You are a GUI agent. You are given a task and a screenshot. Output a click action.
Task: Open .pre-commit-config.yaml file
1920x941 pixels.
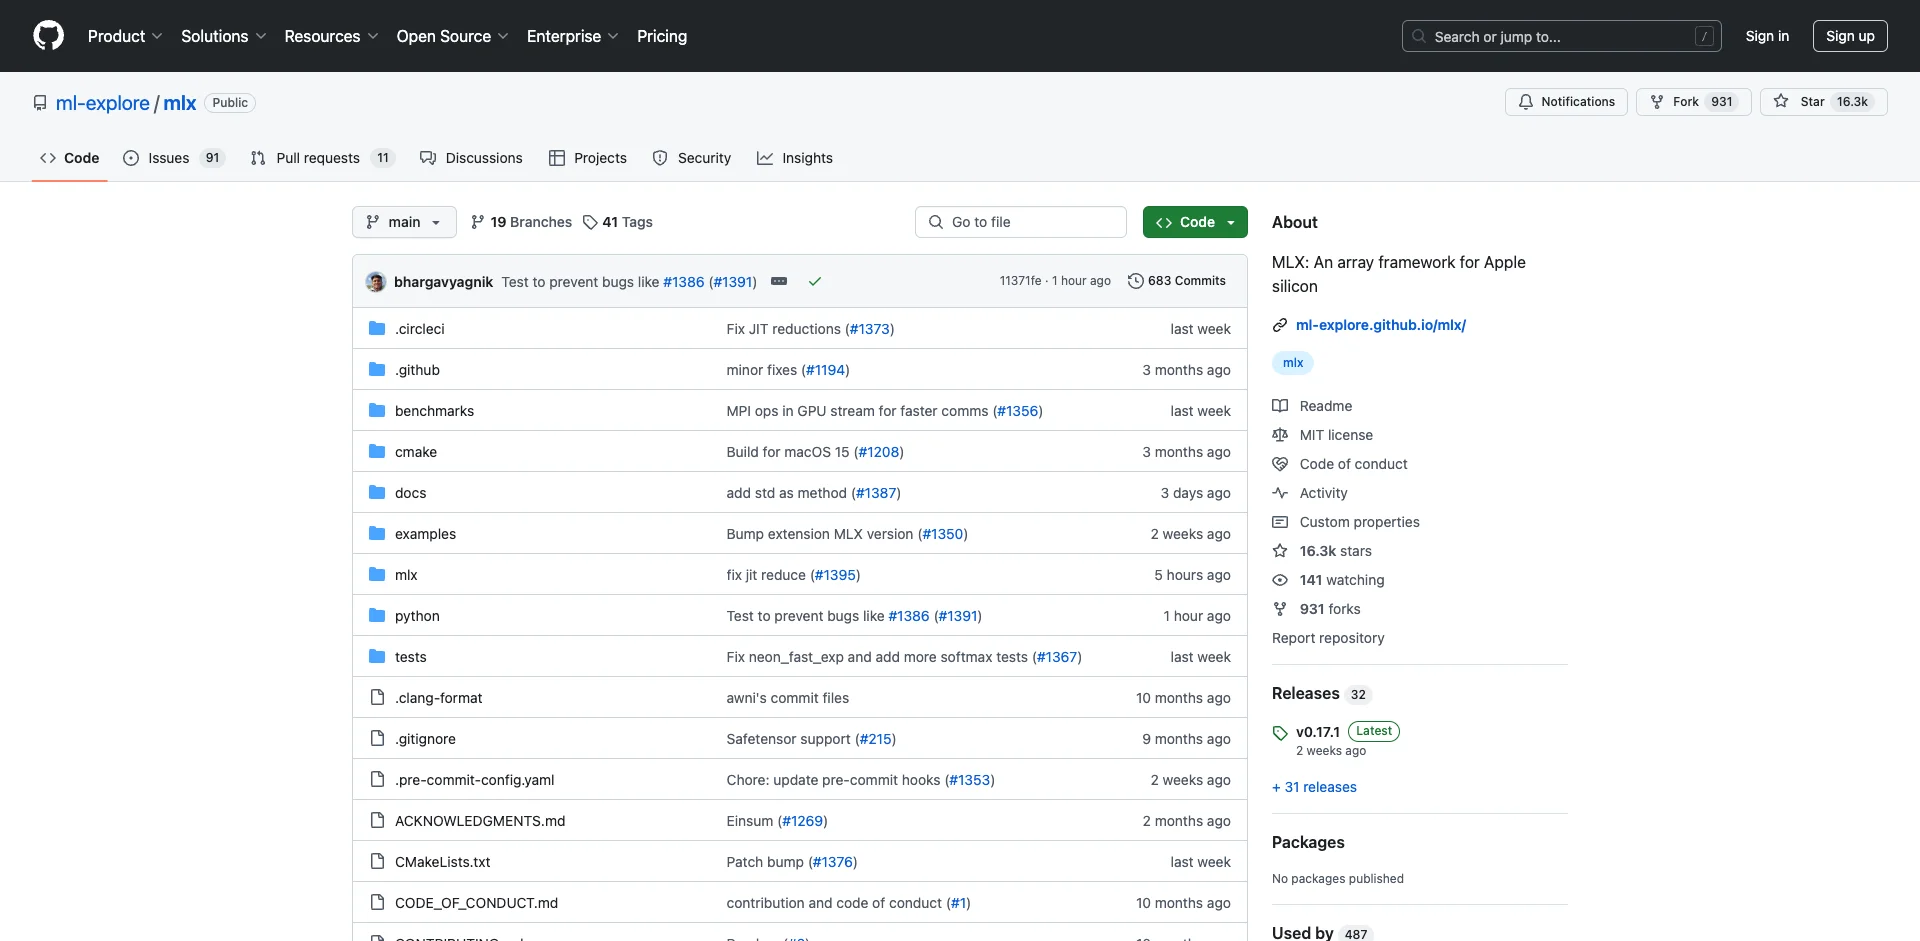coord(474,780)
